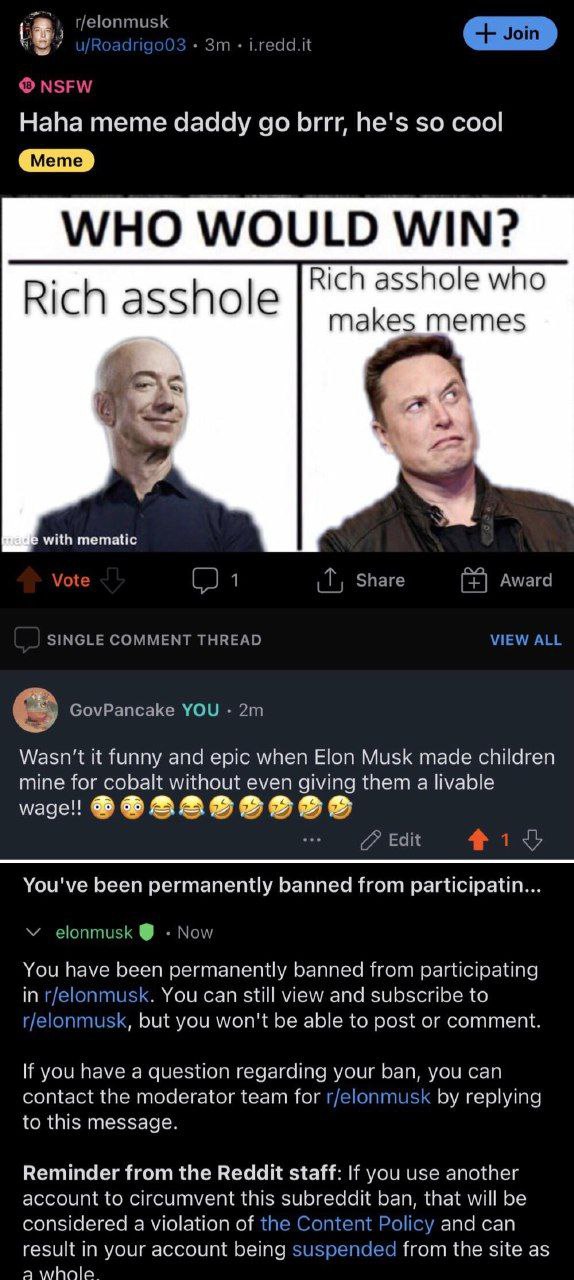View all comments in the thread
The height and width of the screenshot is (1280, 574).
point(526,640)
